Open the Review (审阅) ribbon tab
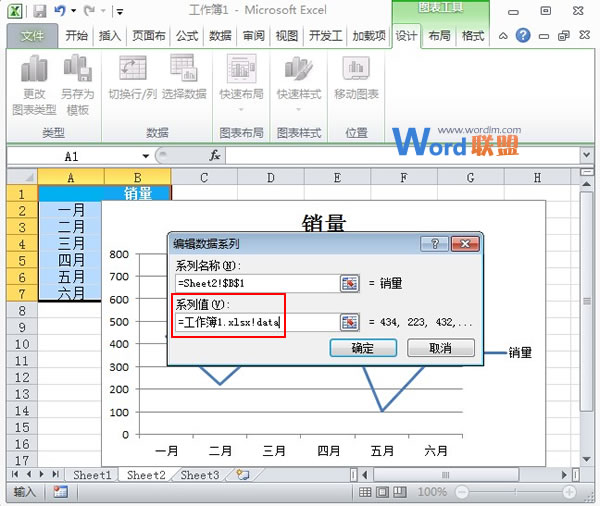Viewport: 600px width, 506px height. (254, 36)
